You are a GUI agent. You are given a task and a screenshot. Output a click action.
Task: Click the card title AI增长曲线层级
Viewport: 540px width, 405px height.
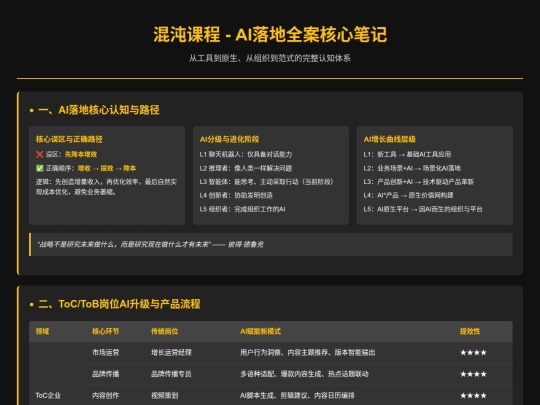(390, 139)
